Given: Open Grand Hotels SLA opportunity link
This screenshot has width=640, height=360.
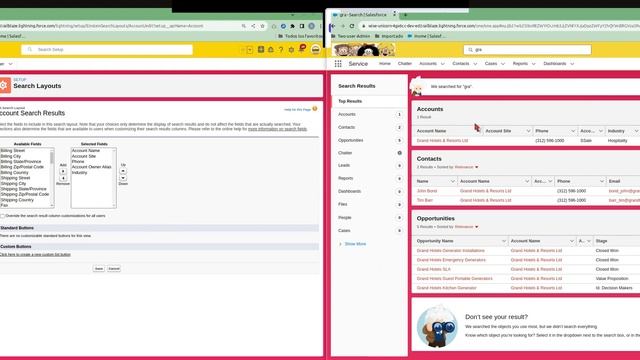Looking at the screenshot, I should click(433, 269).
